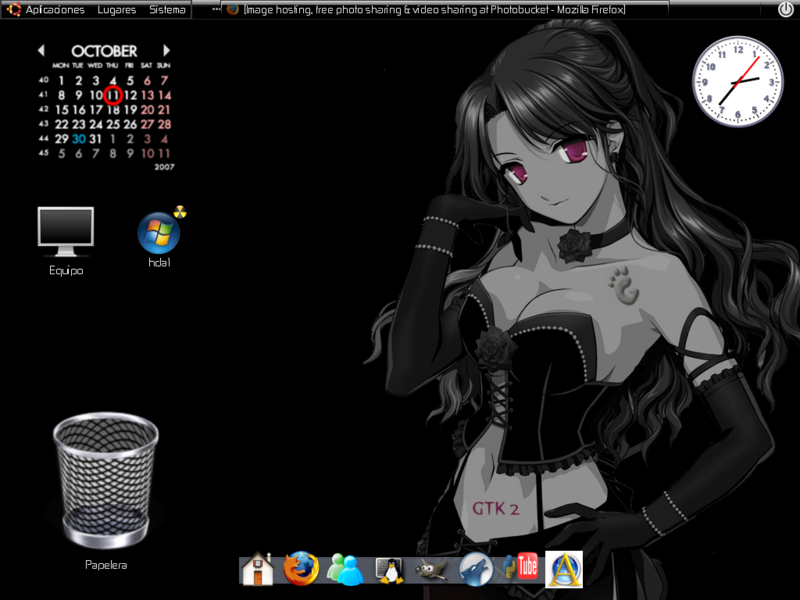Open the Tux penguin terminal dock icon
Image resolution: width=800 pixels, height=600 pixels.
point(388,568)
